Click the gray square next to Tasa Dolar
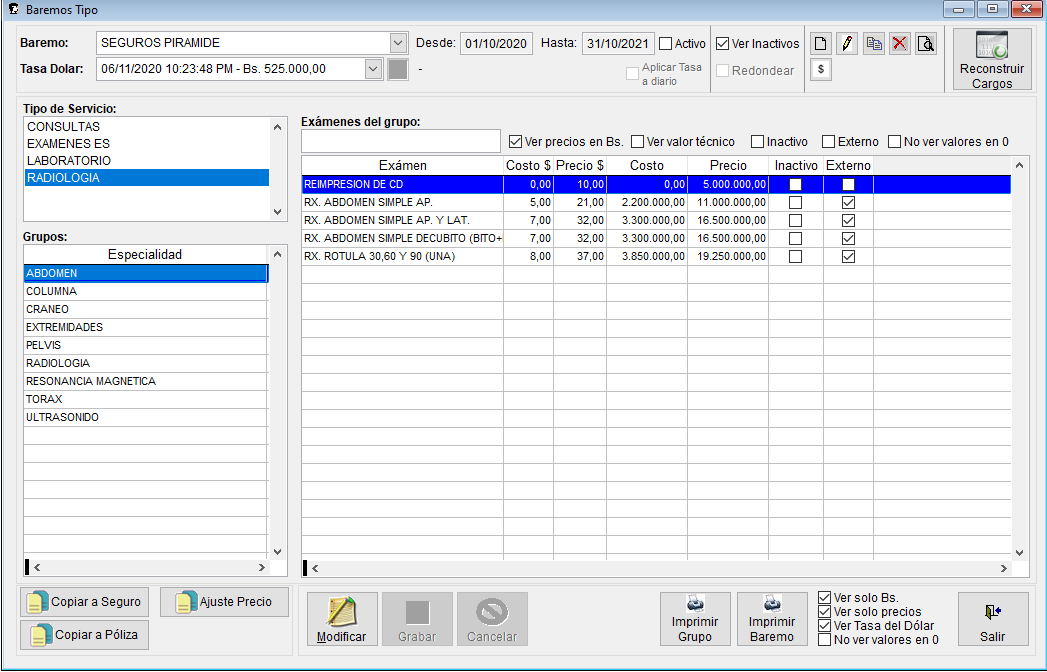The width and height of the screenshot is (1047, 672). point(398,69)
